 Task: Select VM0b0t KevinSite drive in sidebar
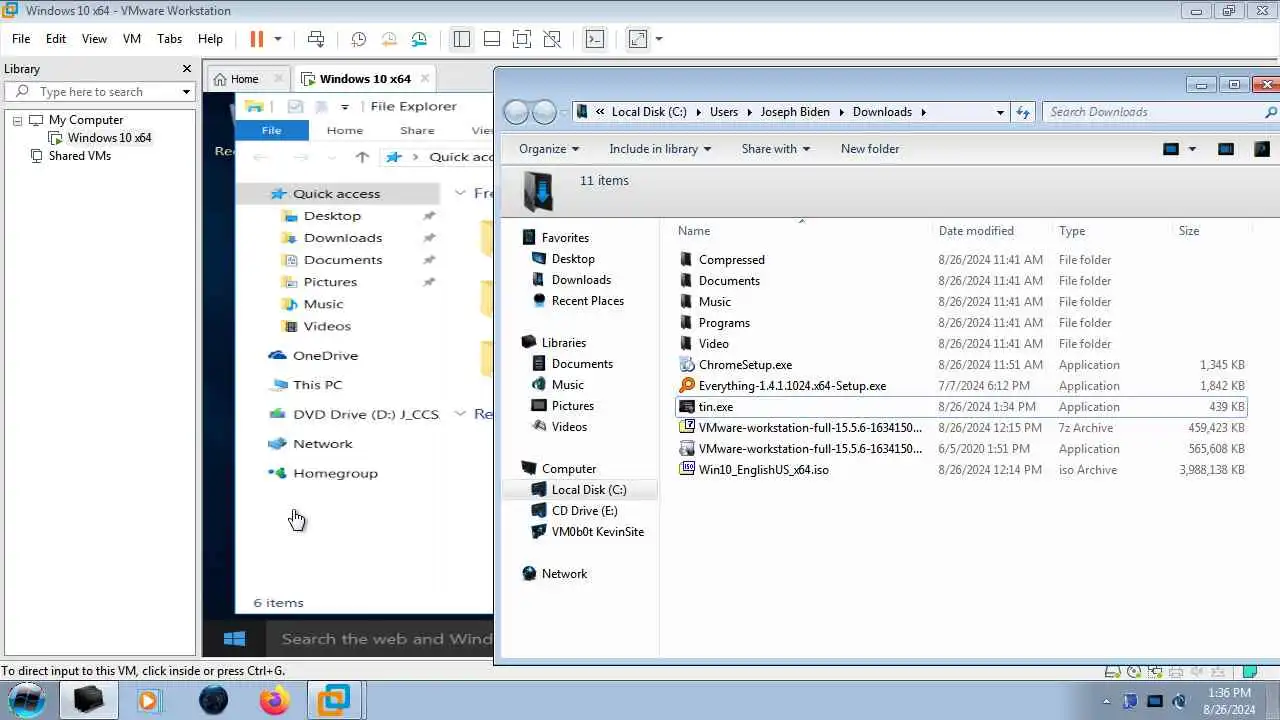click(597, 532)
